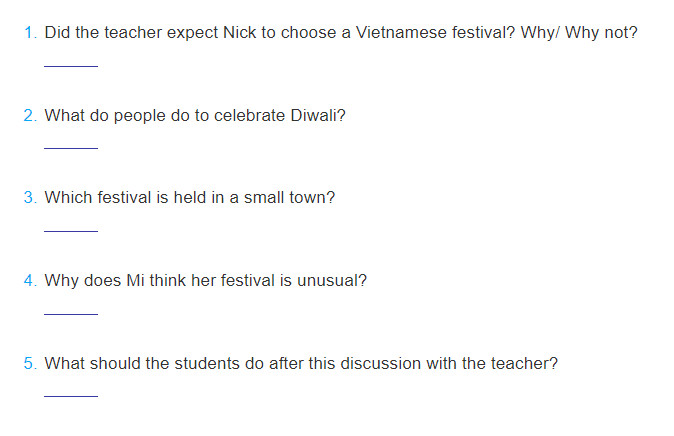Click the question about students after the discussion
Screen dimensions: 674x436
(x=301, y=364)
